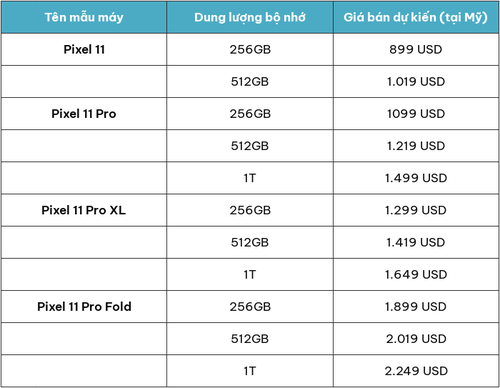Select the 1099 USD price cell
Image resolution: width=500 pixels, height=388 pixels.
[x=416, y=114]
